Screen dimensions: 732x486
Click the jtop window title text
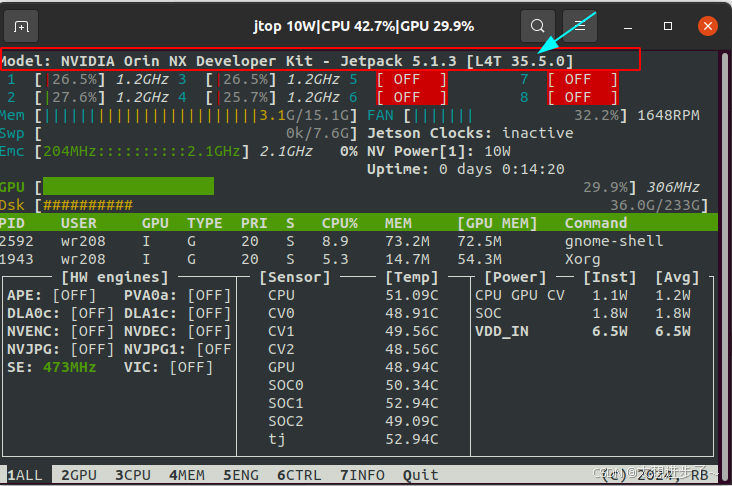pos(363,26)
